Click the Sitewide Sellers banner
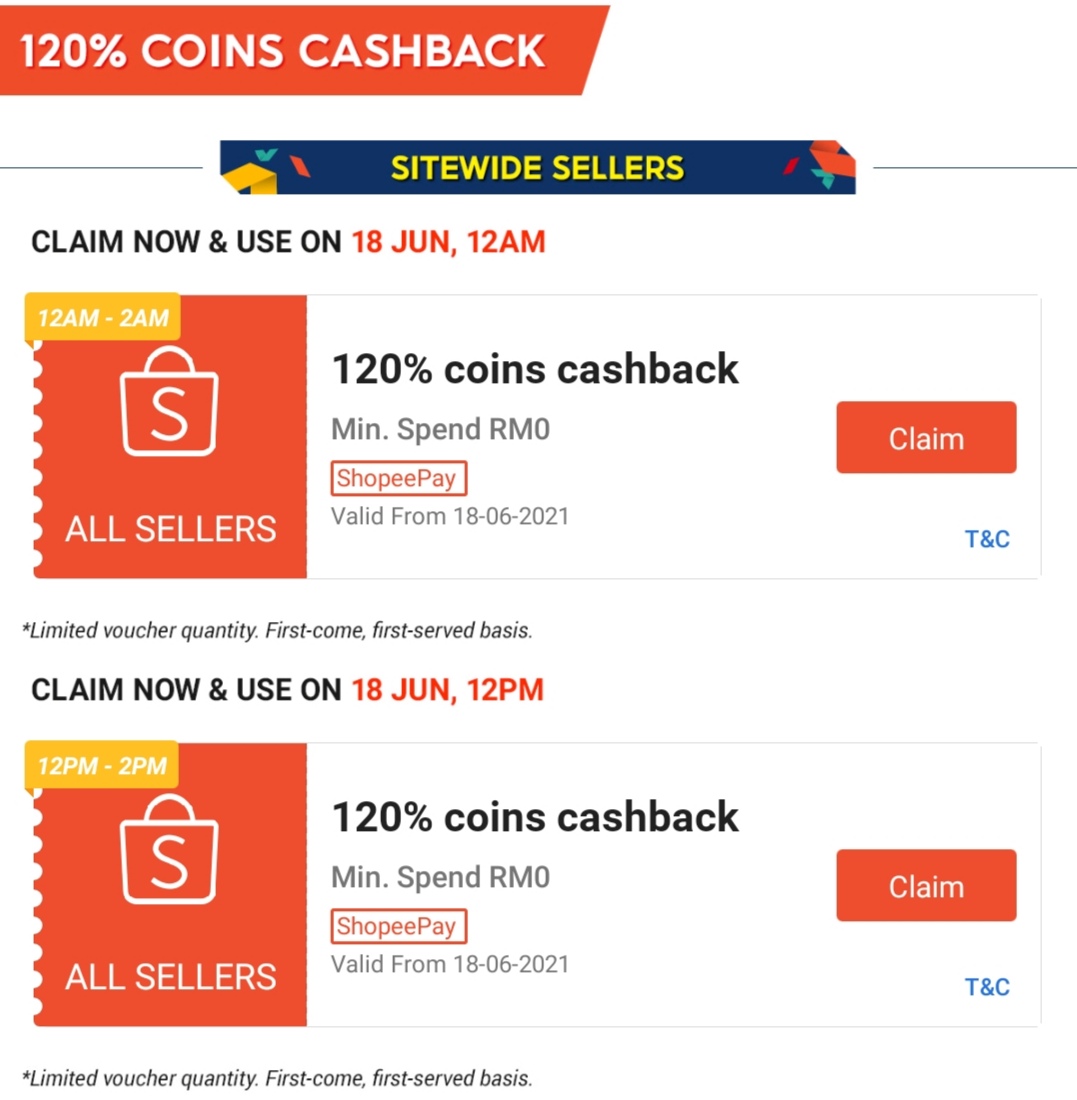Image resolution: width=1077 pixels, height=1100 pixels. (537, 167)
